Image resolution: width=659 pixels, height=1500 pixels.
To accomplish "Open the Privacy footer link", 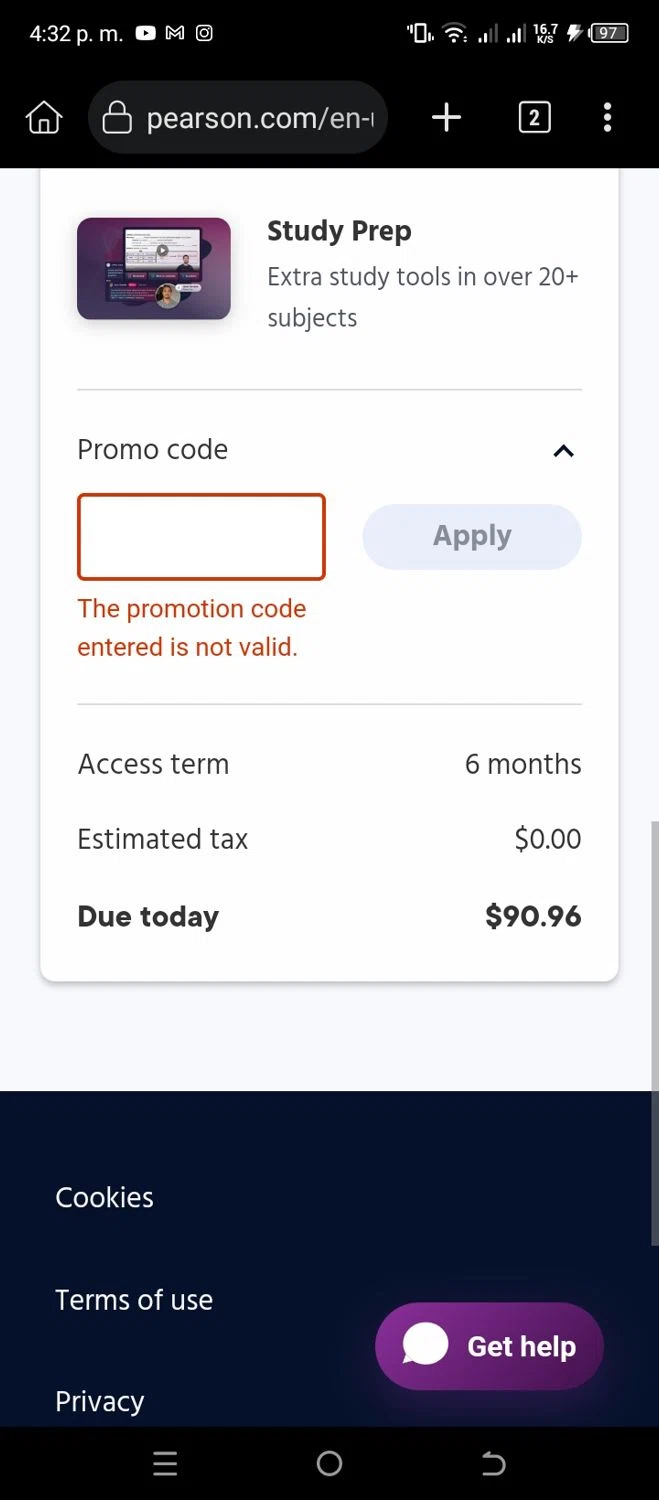I will [x=99, y=1401].
